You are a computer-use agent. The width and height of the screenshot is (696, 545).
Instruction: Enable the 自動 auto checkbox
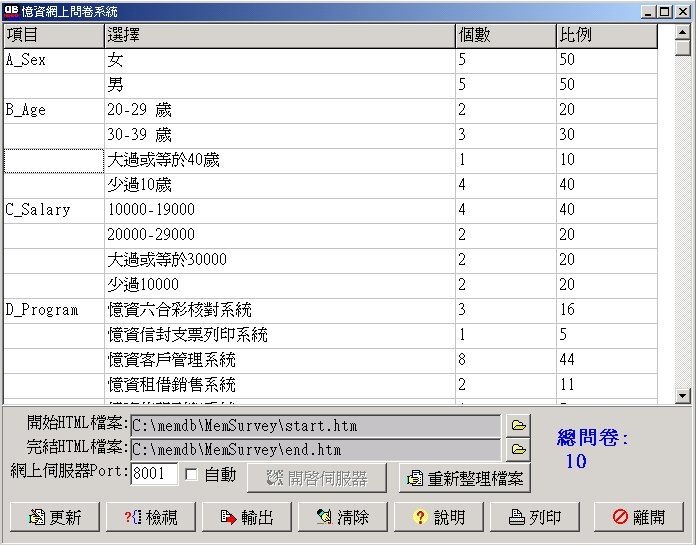click(193, 475)
